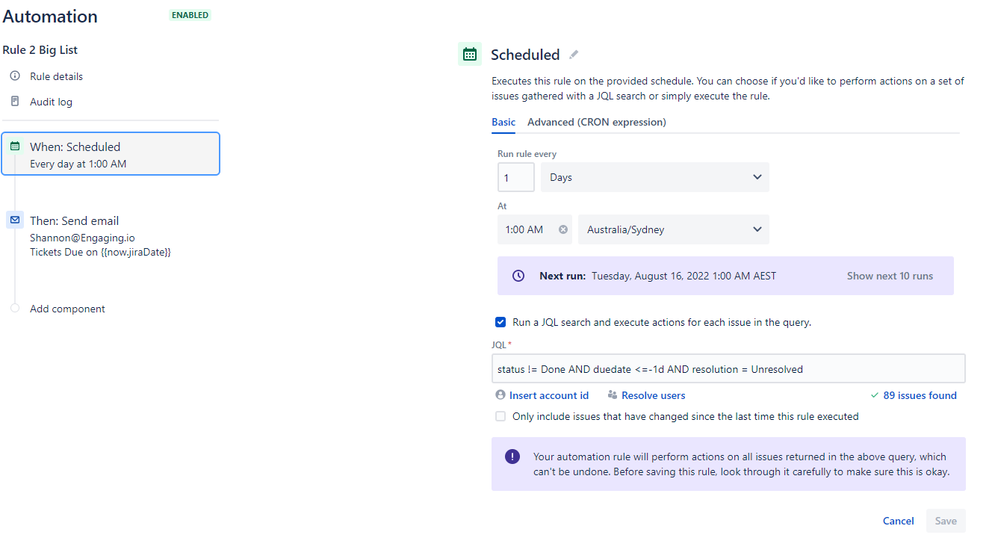Expand the Australia/Sydney timezone dropdown
998x550 pixels.
click(x=673, y=229)
